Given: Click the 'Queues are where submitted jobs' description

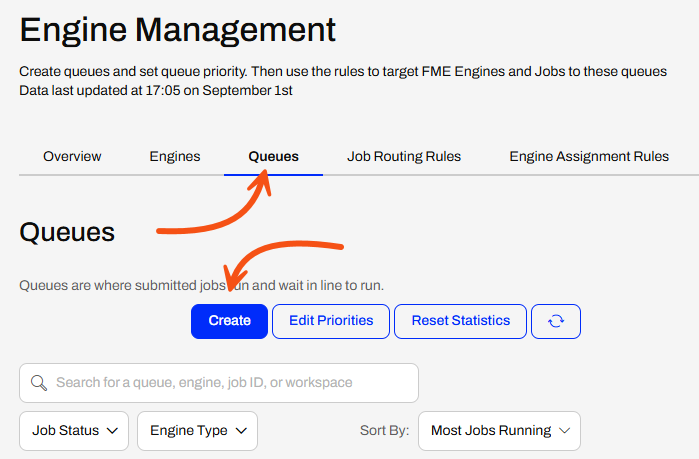Looking at the screenshot, I should point(201,285).
